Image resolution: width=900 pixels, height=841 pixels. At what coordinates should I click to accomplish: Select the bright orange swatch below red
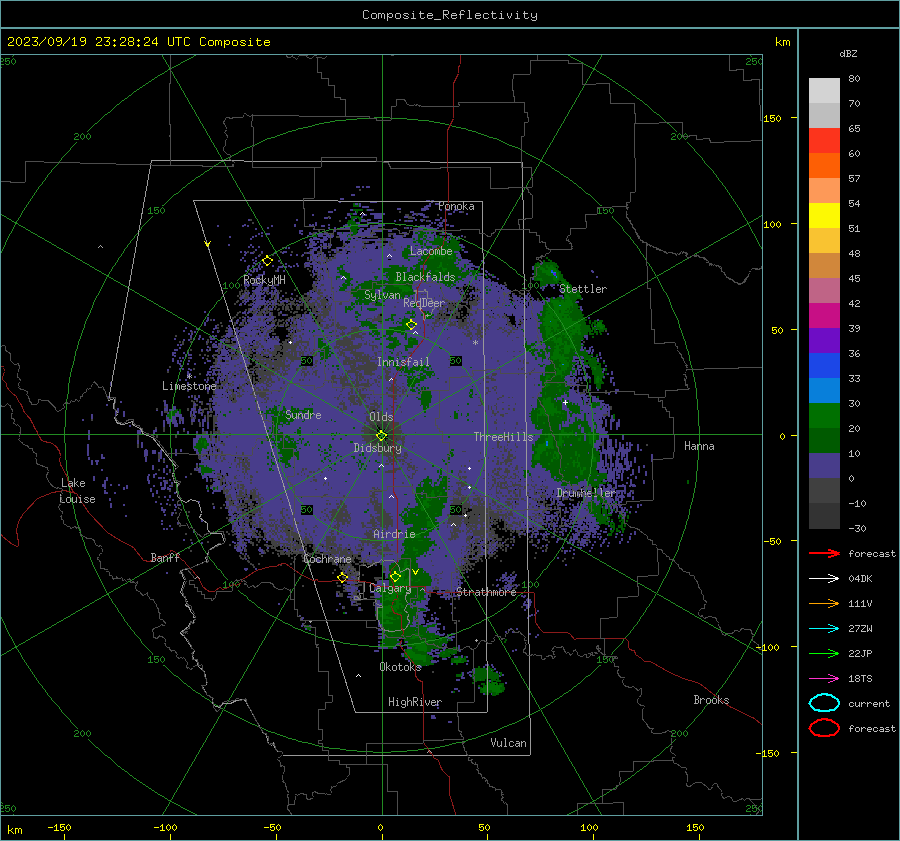coord(824,166)
